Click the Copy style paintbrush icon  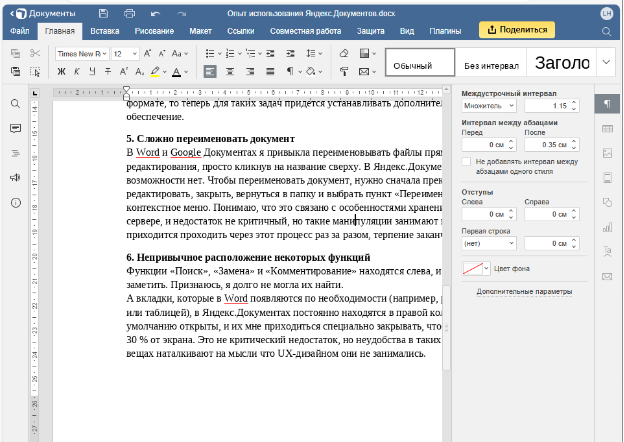pos(344,72)
